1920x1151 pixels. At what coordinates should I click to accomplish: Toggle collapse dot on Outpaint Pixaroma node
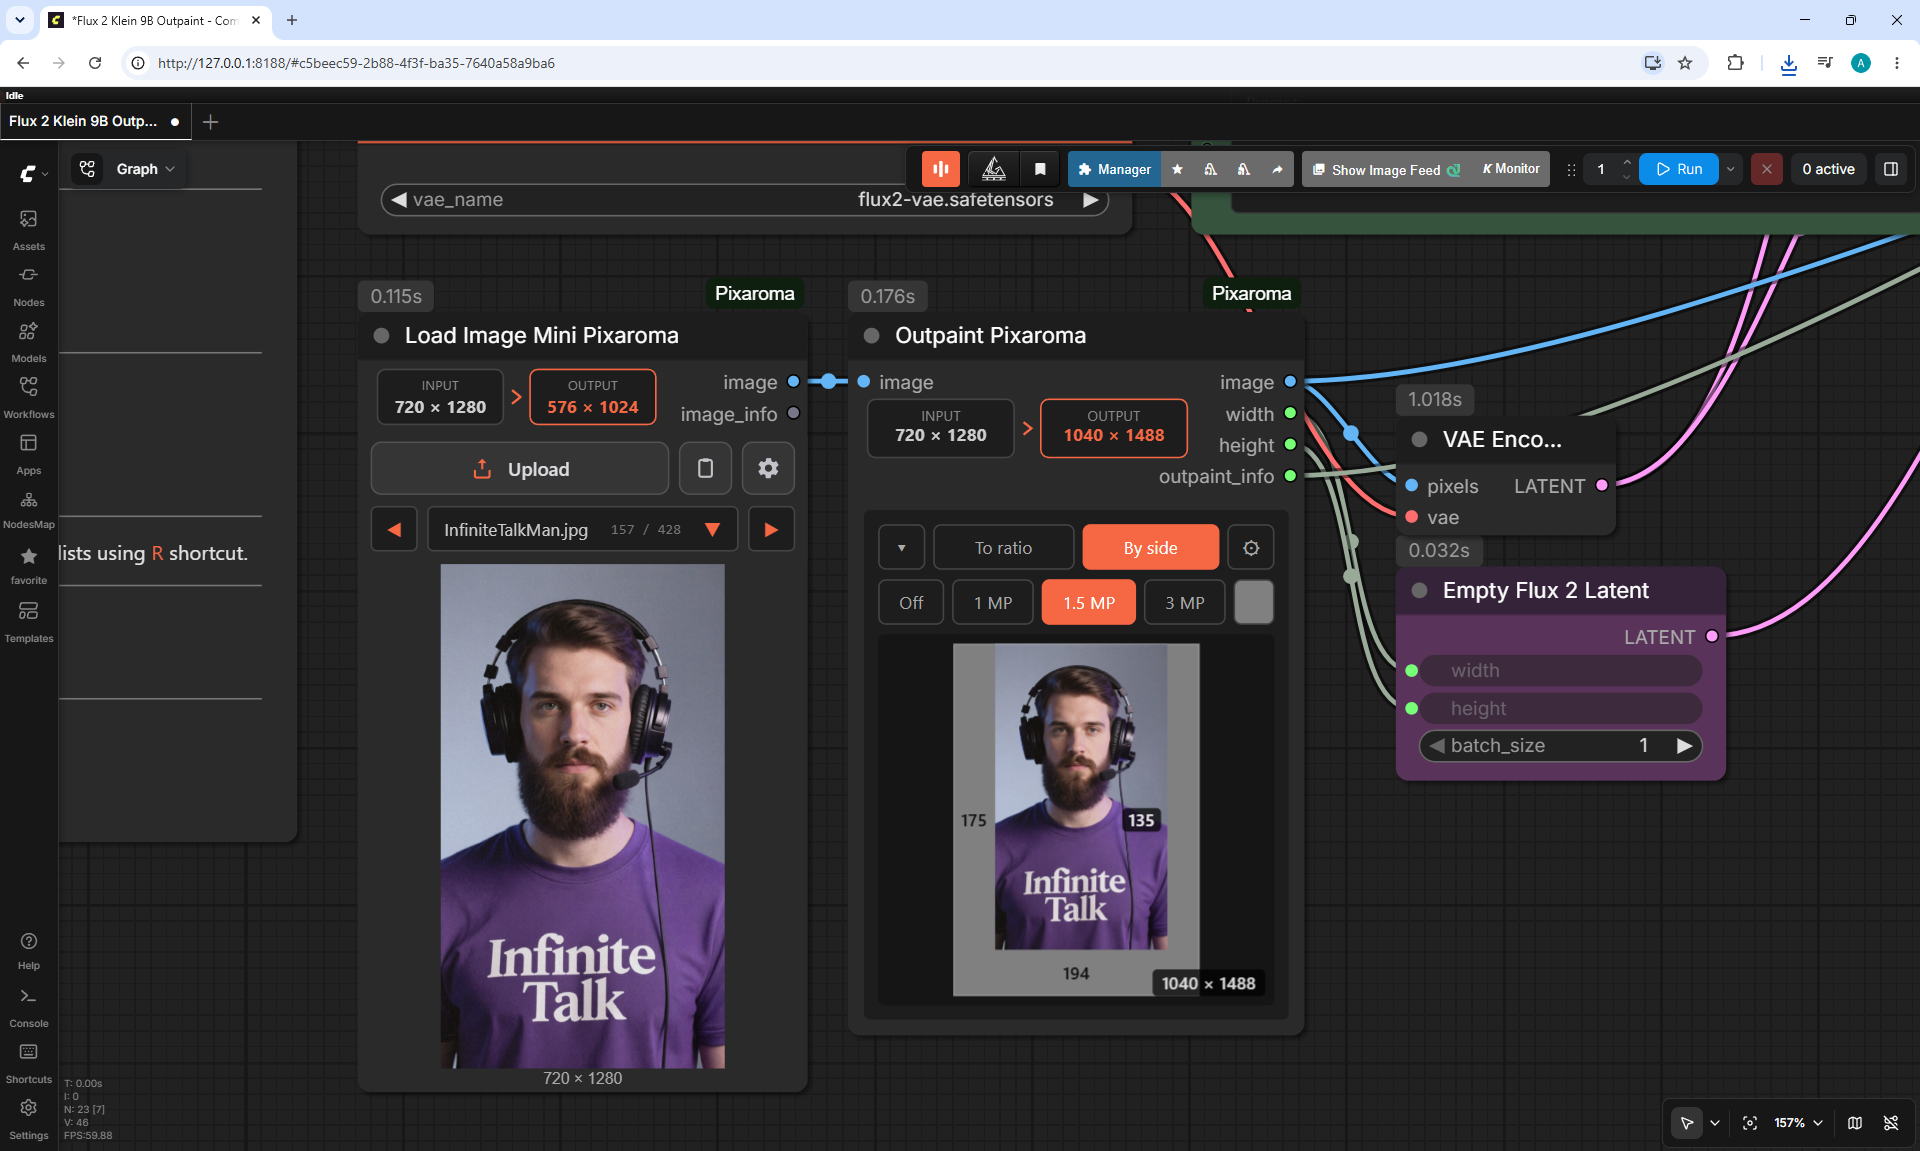872,336
